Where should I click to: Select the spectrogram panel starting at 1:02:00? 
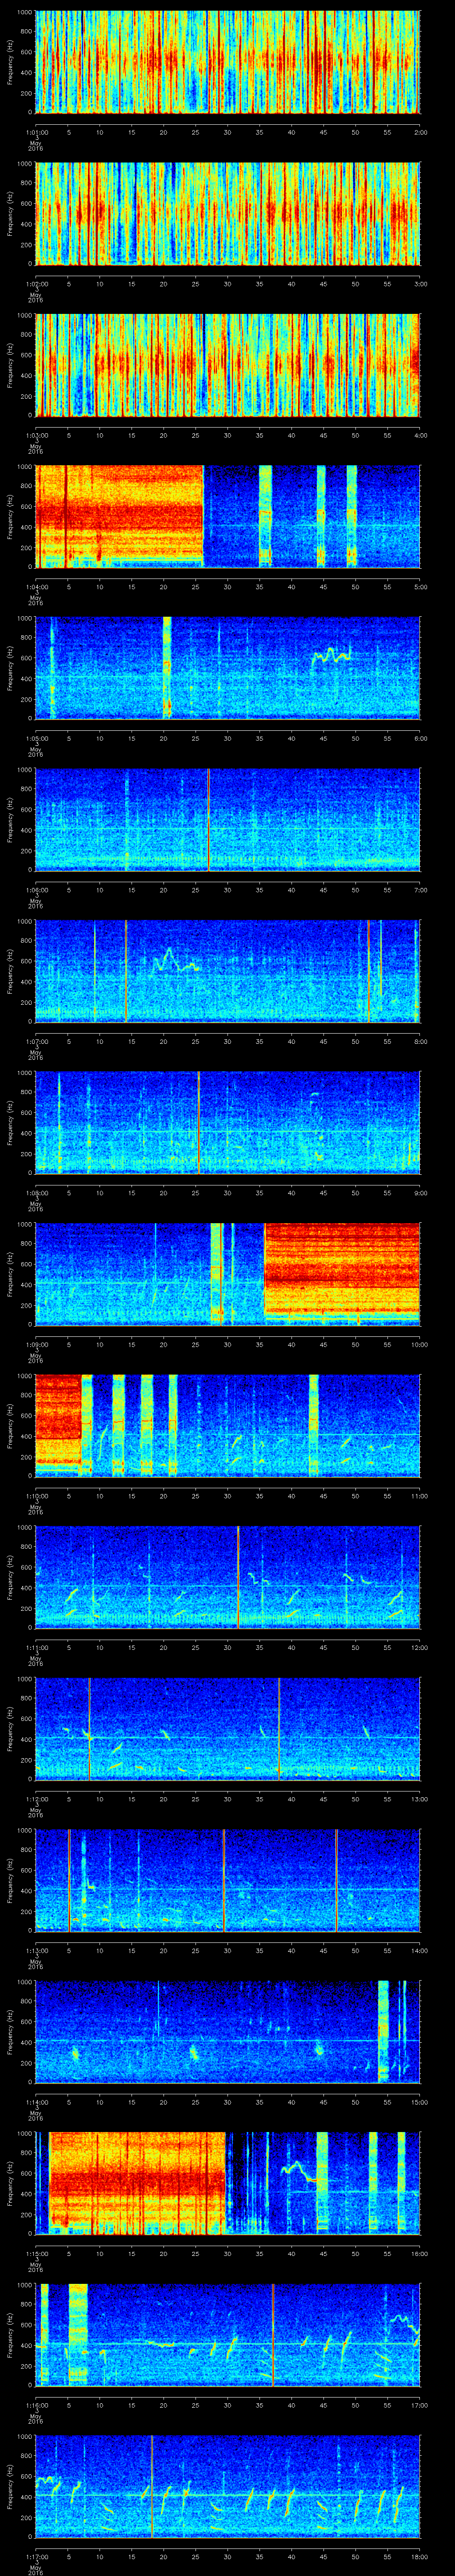pyautogui.click(x=228, y=213)
